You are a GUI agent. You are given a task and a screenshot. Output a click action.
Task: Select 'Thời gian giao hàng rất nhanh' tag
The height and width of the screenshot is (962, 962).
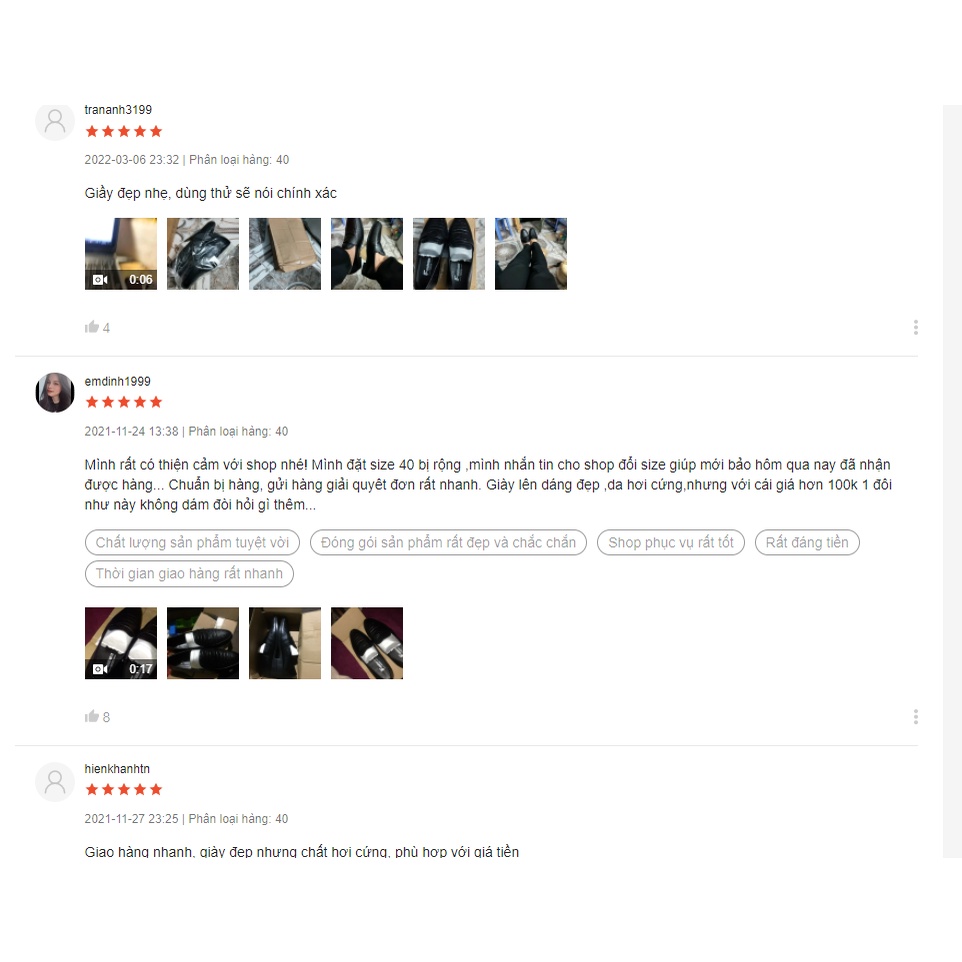point(189,574)
